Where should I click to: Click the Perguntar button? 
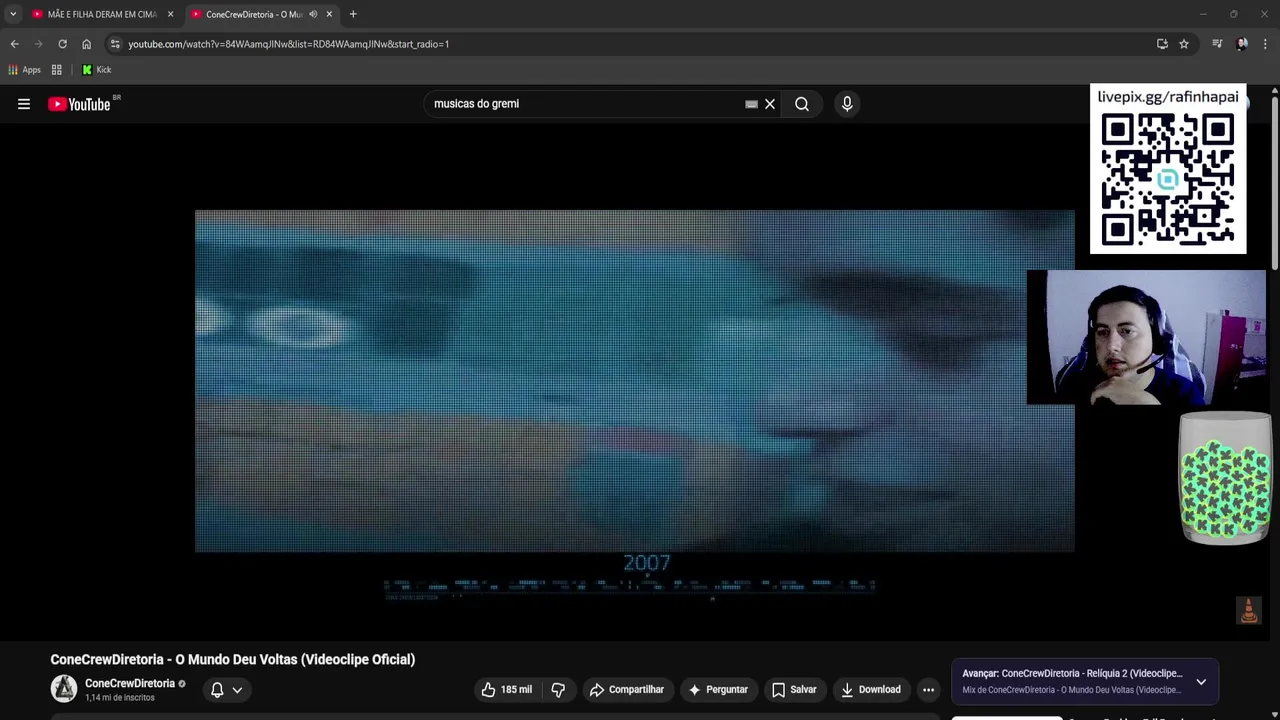(718, 690)
